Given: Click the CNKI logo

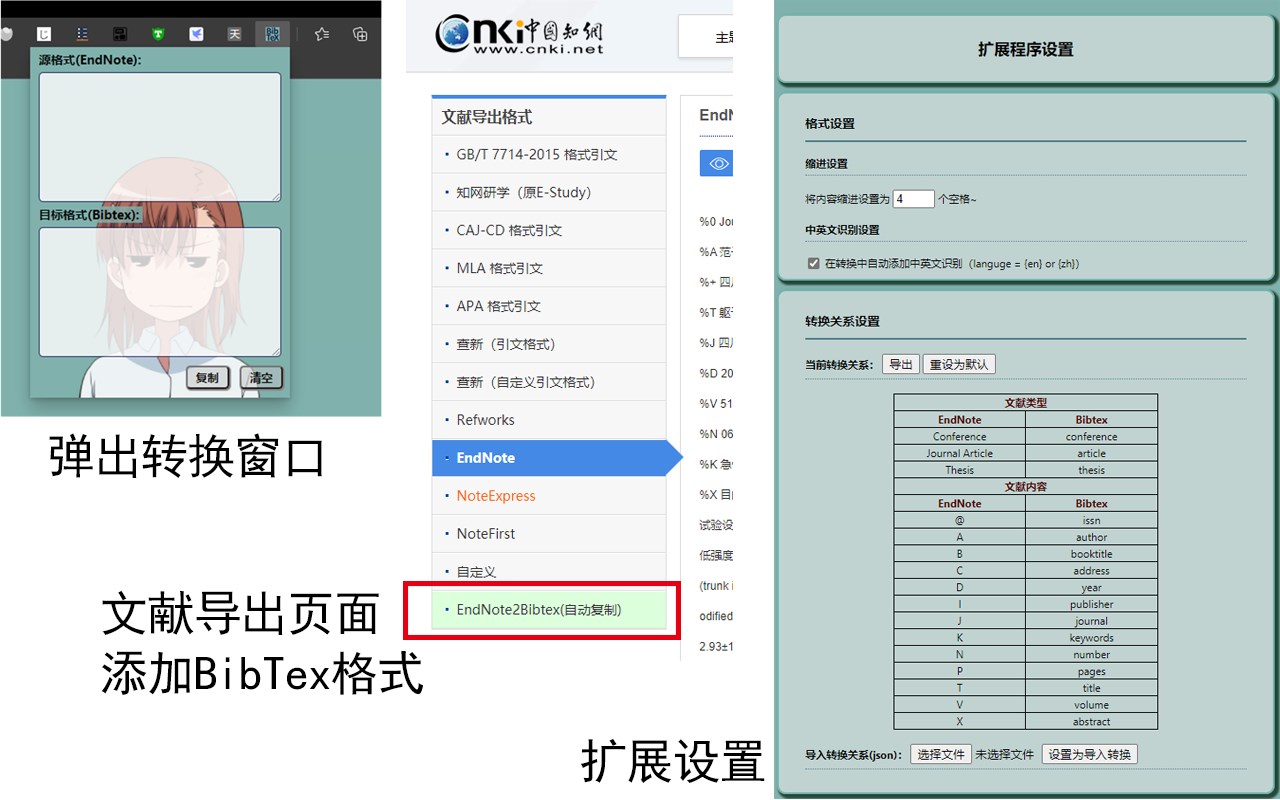Looking at the screenshot, I should [519, 35].
